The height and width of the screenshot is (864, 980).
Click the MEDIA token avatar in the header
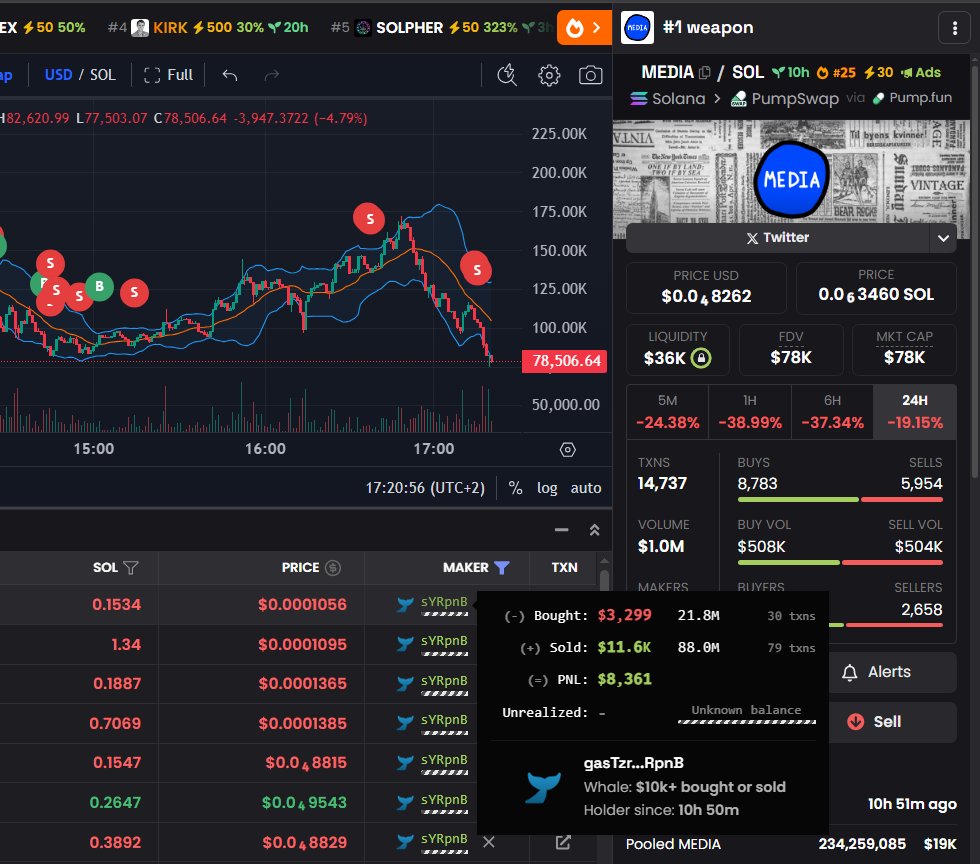coord(637,28)
